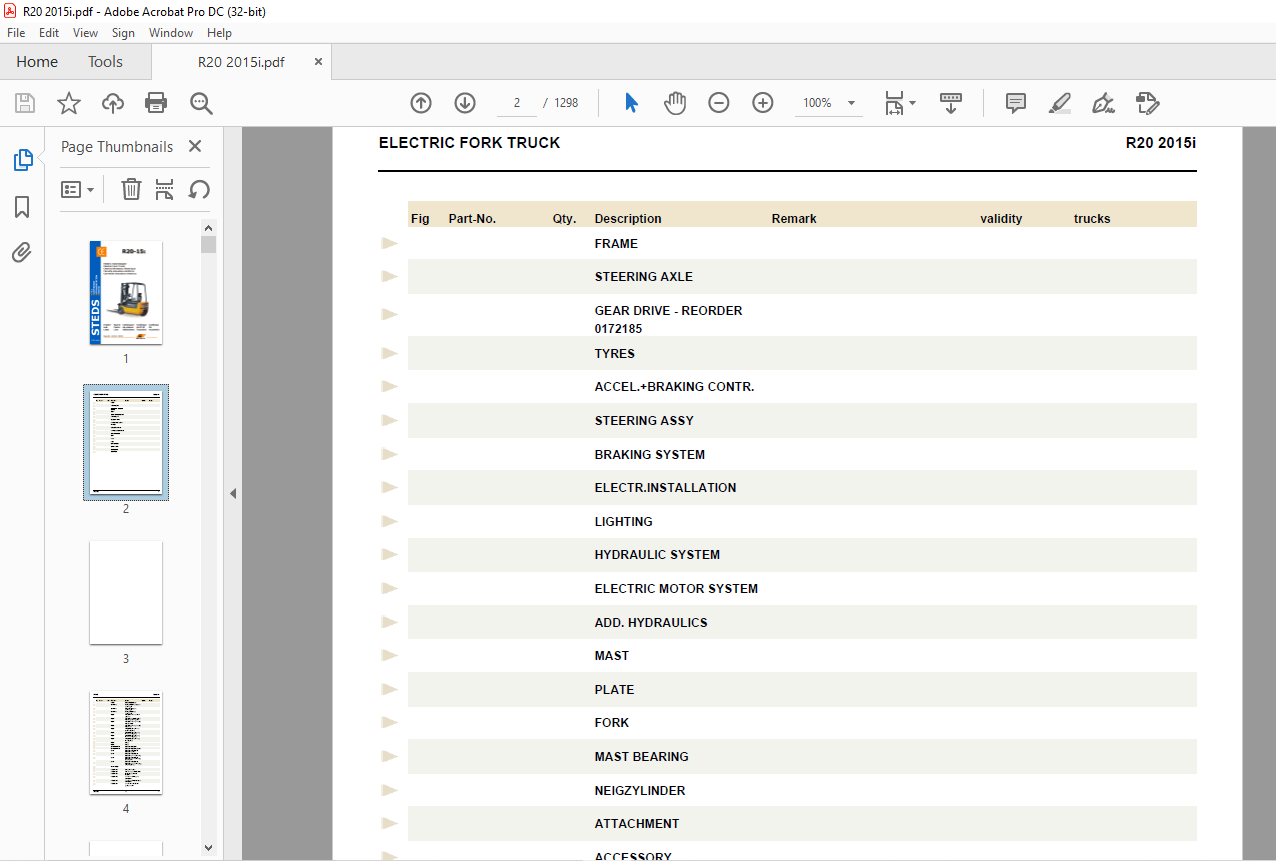Expand the MAST row arrow
Screen dimensions: 1276x861
click(390, 655)
